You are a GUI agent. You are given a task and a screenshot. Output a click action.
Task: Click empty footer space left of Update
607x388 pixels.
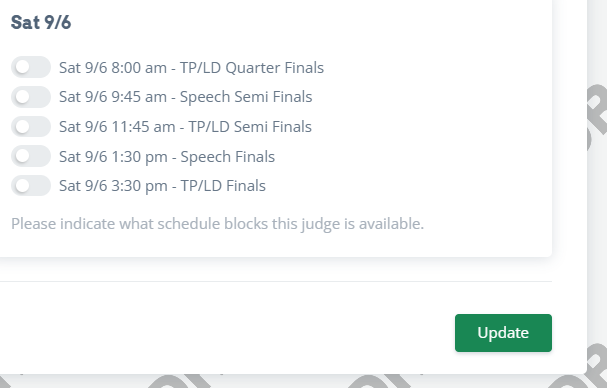pyautogui.click(x=227, y=333)
